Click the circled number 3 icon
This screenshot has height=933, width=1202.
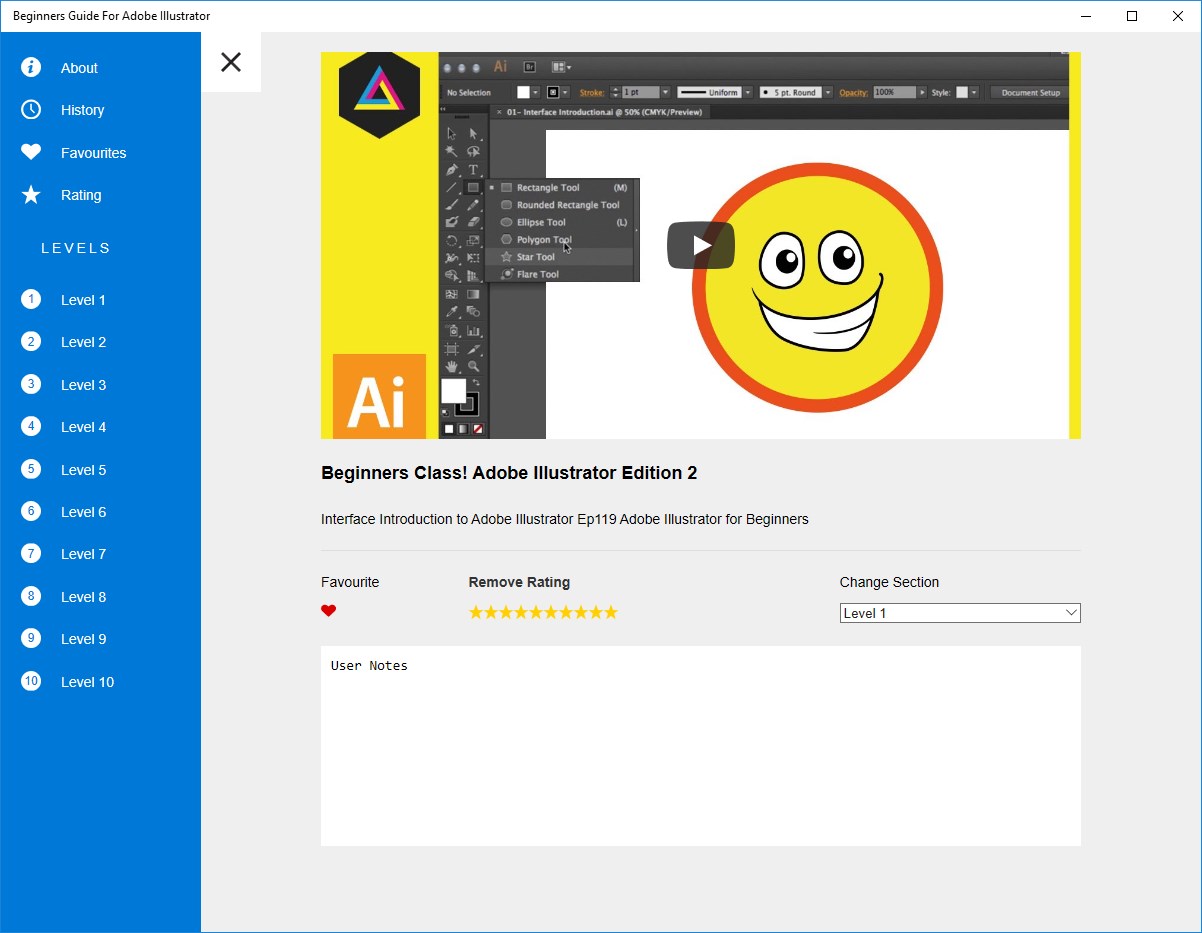[31, 384]
